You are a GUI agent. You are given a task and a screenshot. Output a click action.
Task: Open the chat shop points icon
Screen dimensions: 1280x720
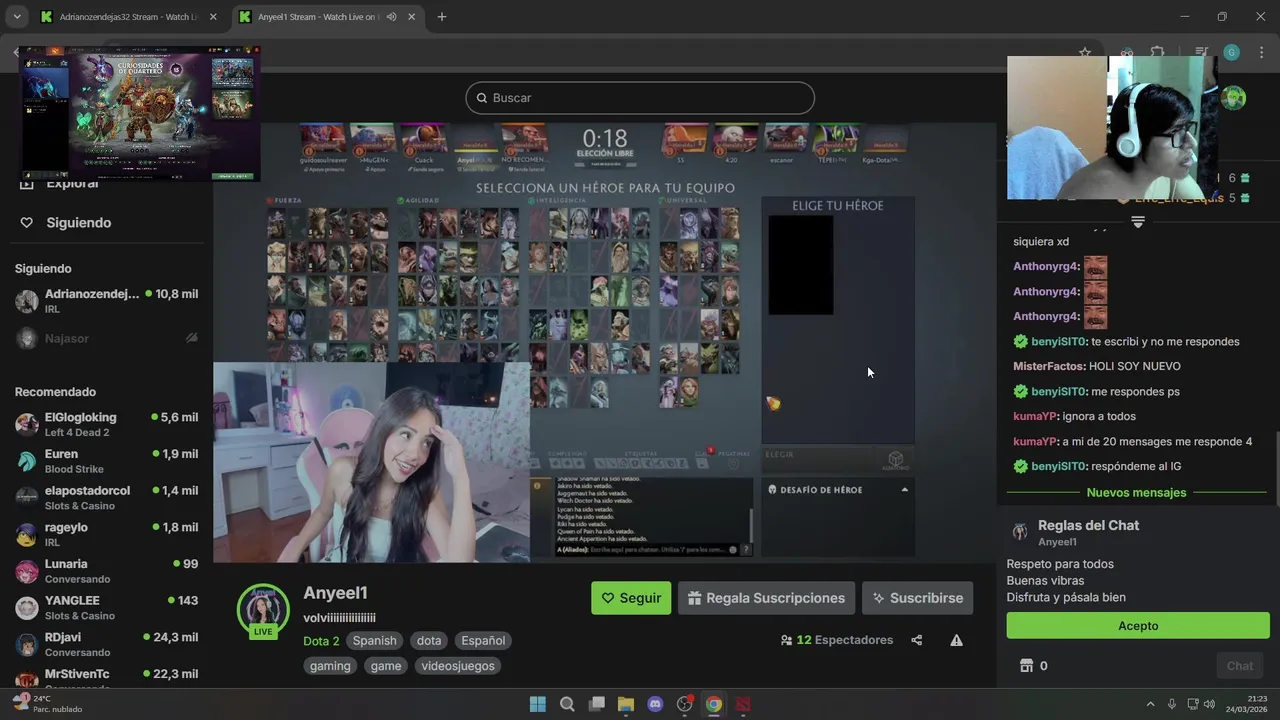pos(1025,666)
